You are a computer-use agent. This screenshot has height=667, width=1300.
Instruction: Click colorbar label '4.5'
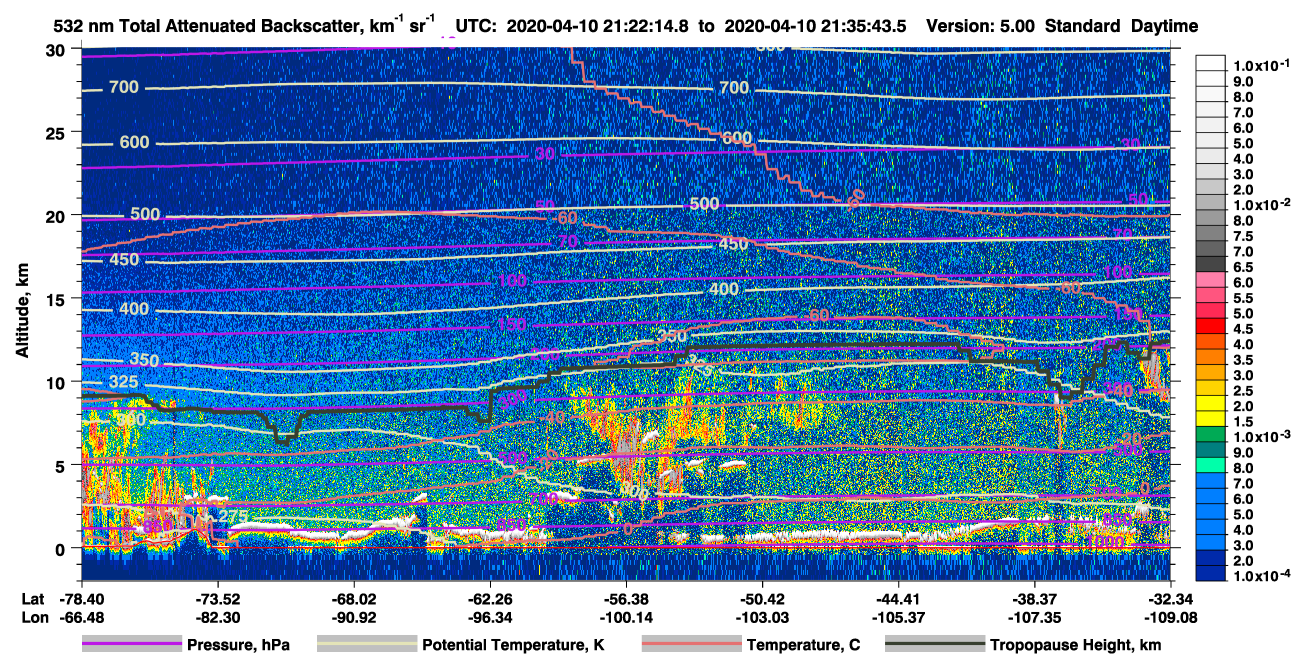coord(1243,329)
